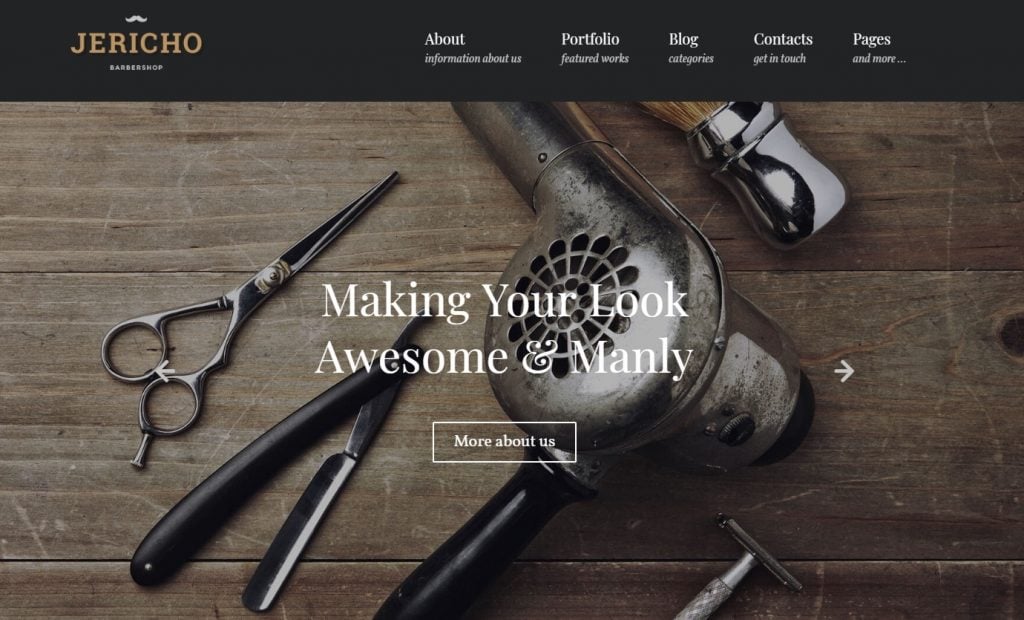The width and height of the screenshot is (1024, 620).
Task: Open the Jericho logo home link
Action: 136,43
